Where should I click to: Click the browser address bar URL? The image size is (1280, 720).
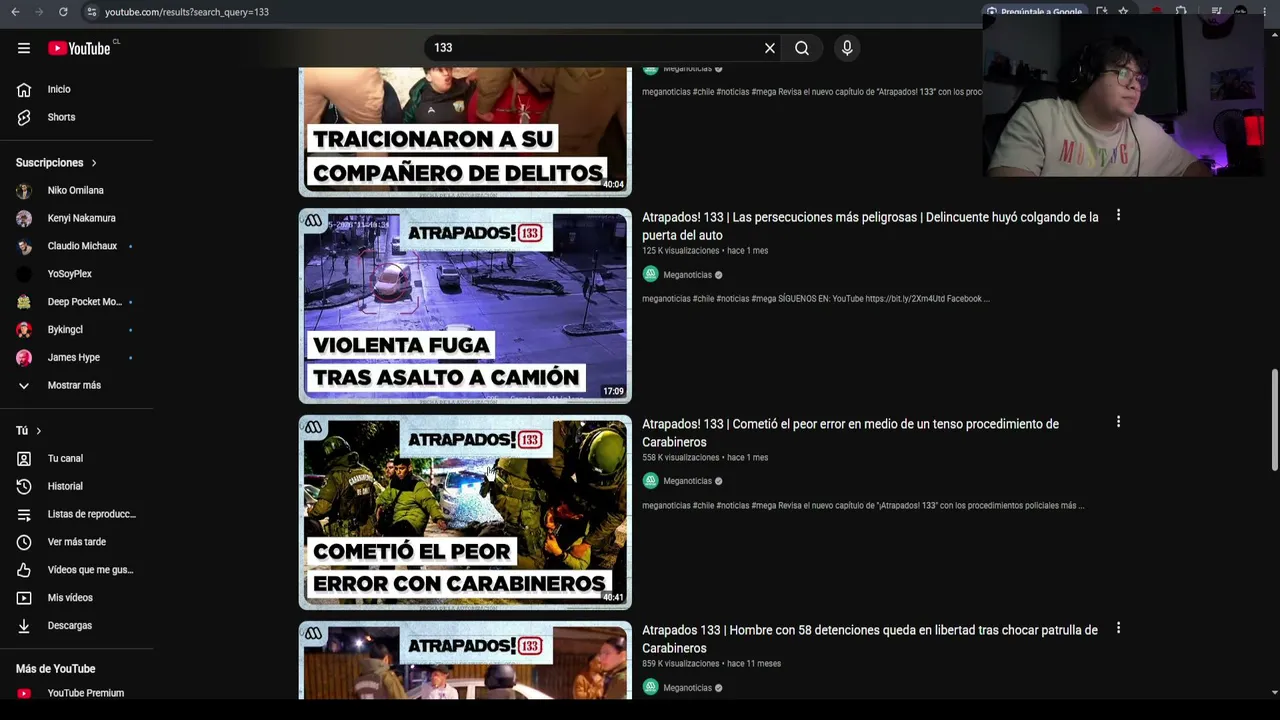[187, 12]
